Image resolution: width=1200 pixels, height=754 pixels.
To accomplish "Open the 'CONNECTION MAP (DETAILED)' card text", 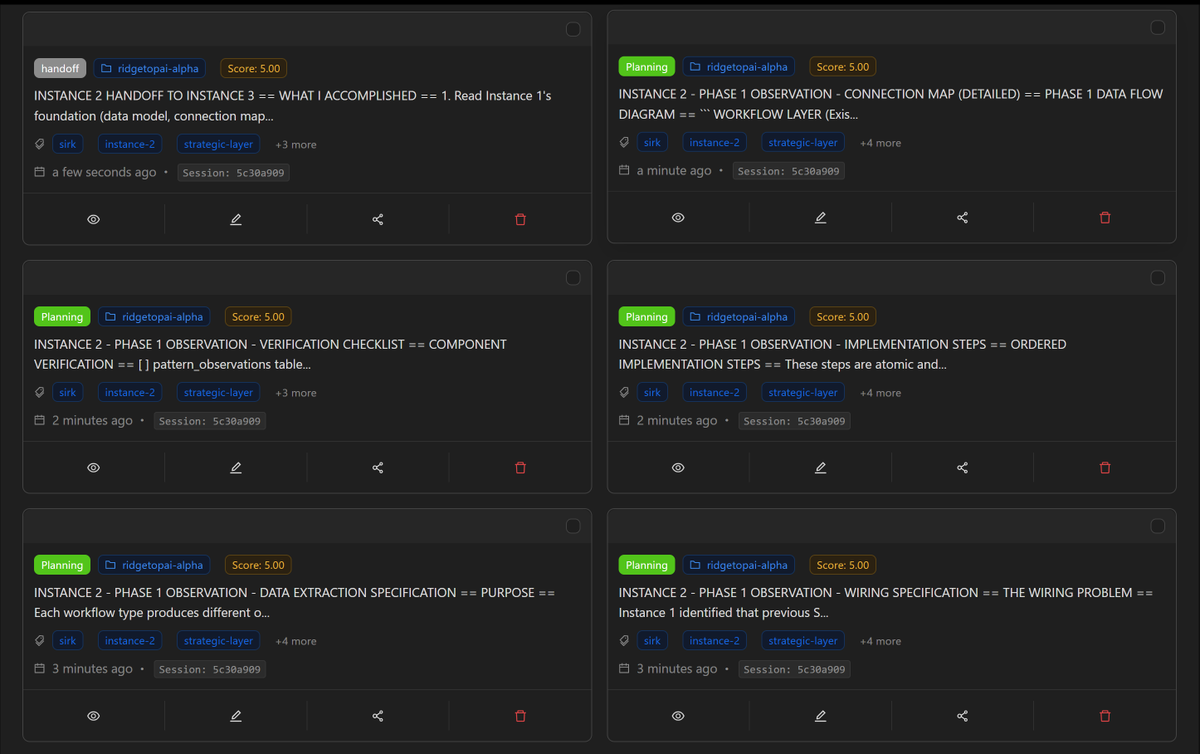I will point(891,104).
